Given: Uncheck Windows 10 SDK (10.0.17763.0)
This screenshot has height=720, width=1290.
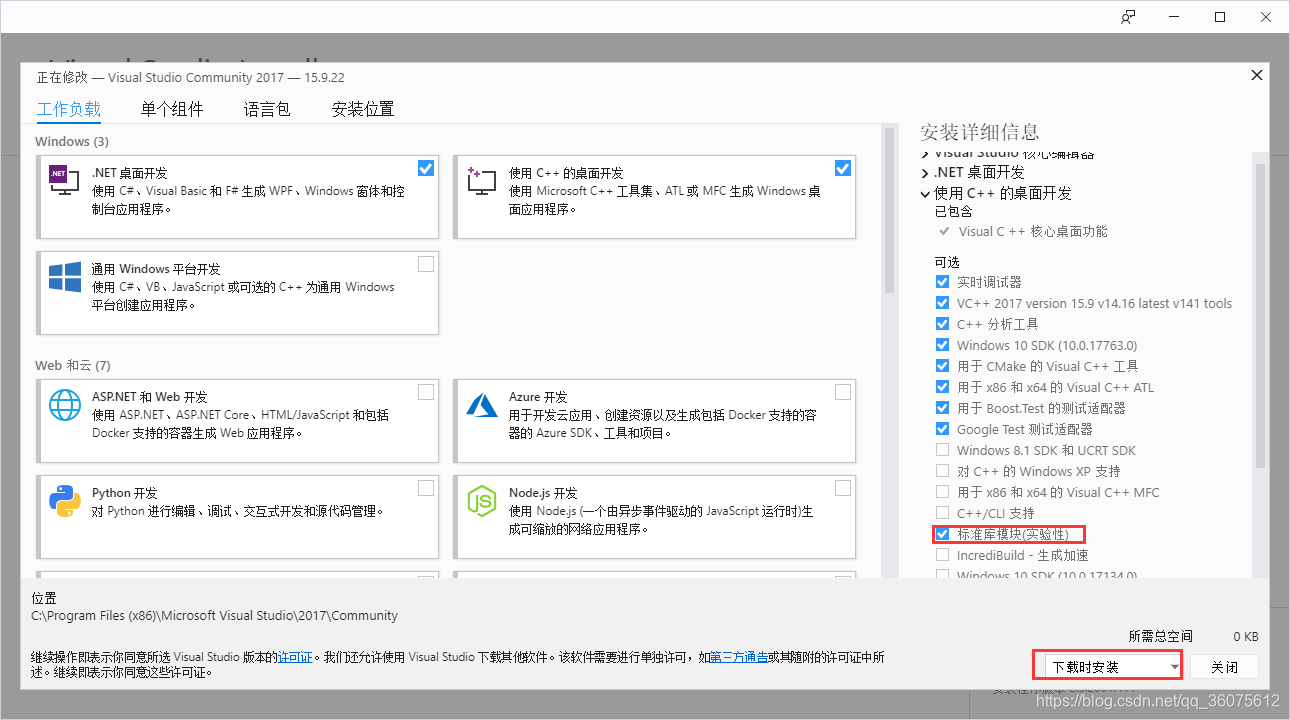Looking at the screenshot, I should (942, 345).
